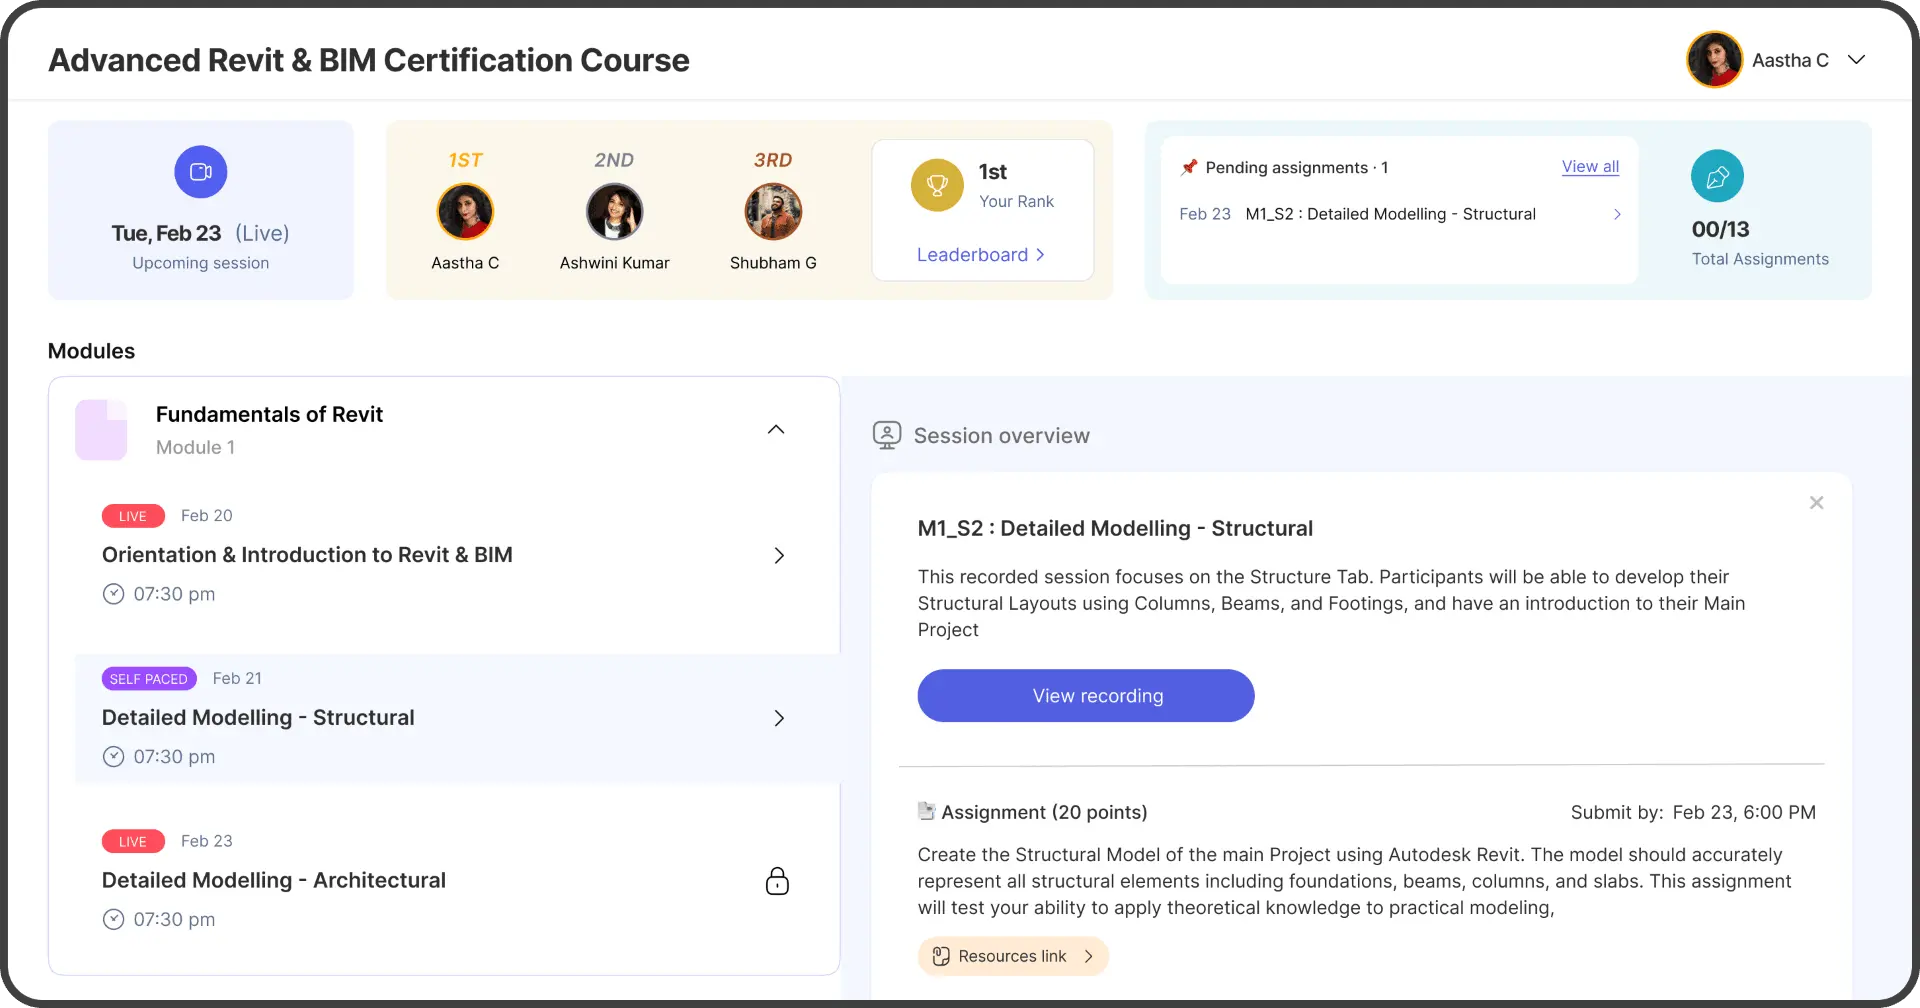Click the video camera icon for upcoming session
Viewport: 1920px width, 1008px height.
(x=201, y=172)
